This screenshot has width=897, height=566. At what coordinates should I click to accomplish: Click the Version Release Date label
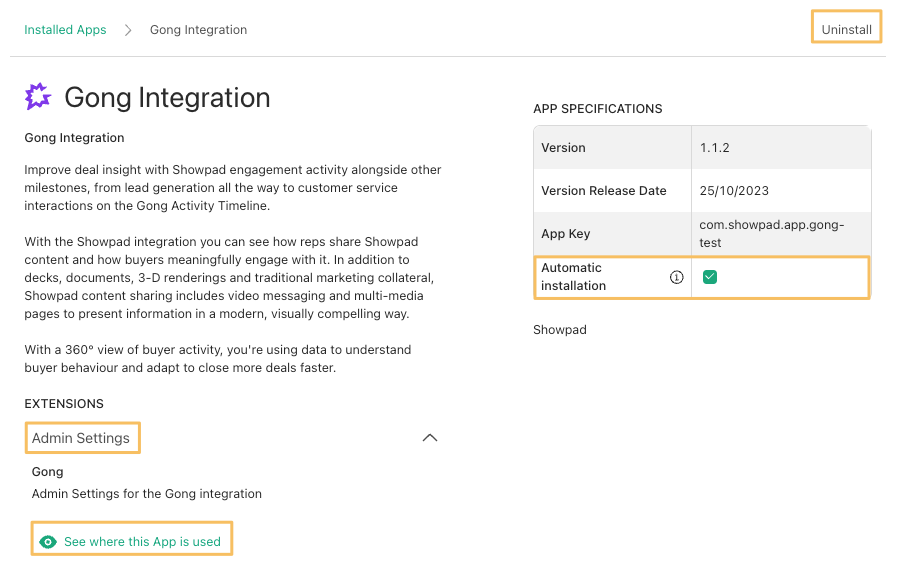pos(604,191)
